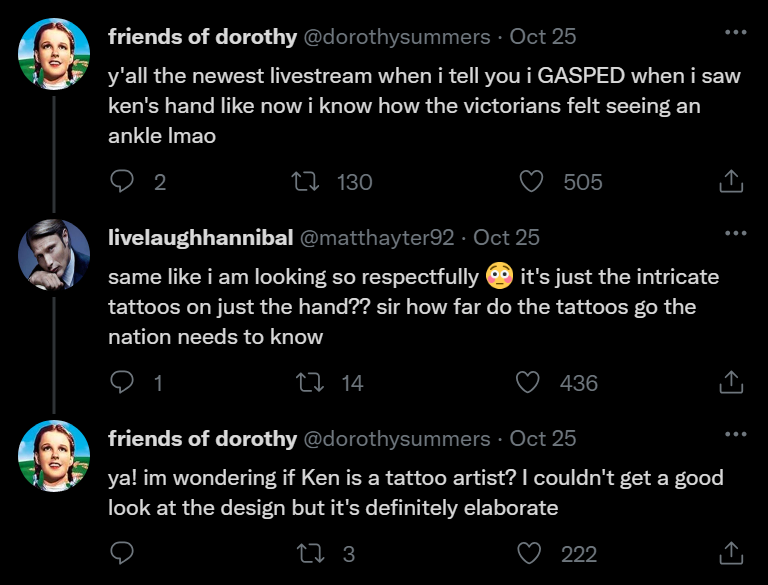Open livelaughhannibal's profile name link

(200, 237)
